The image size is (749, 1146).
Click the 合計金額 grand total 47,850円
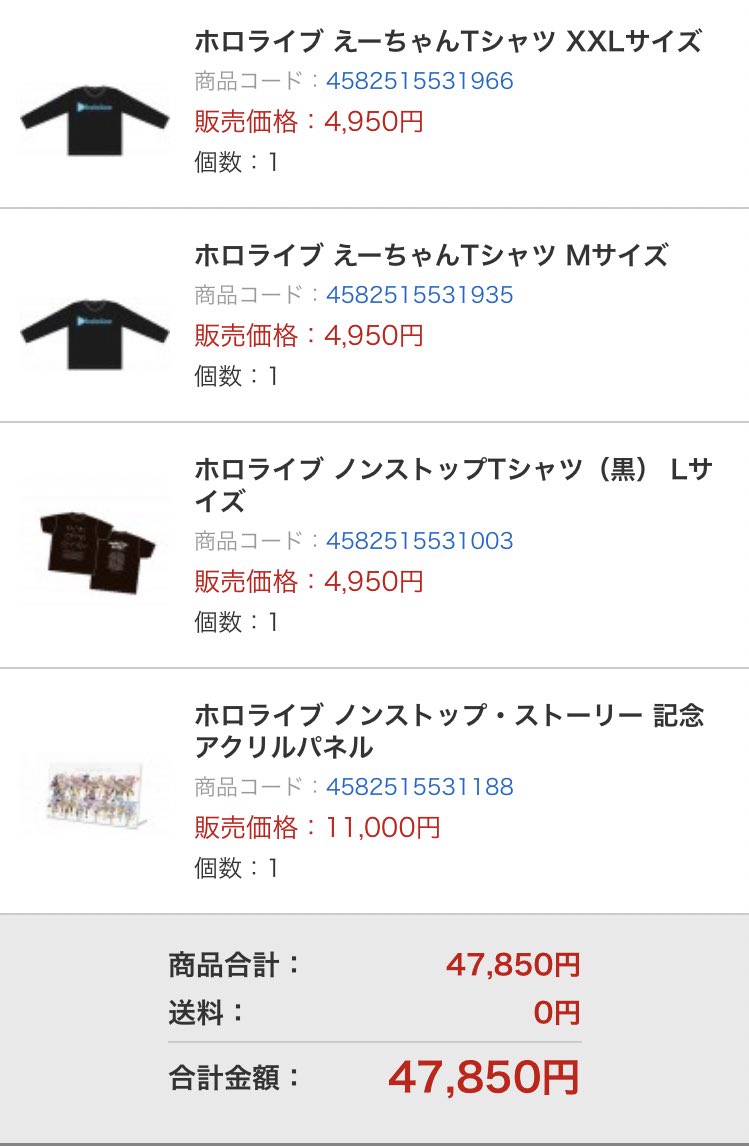(x=483, y=1077)
